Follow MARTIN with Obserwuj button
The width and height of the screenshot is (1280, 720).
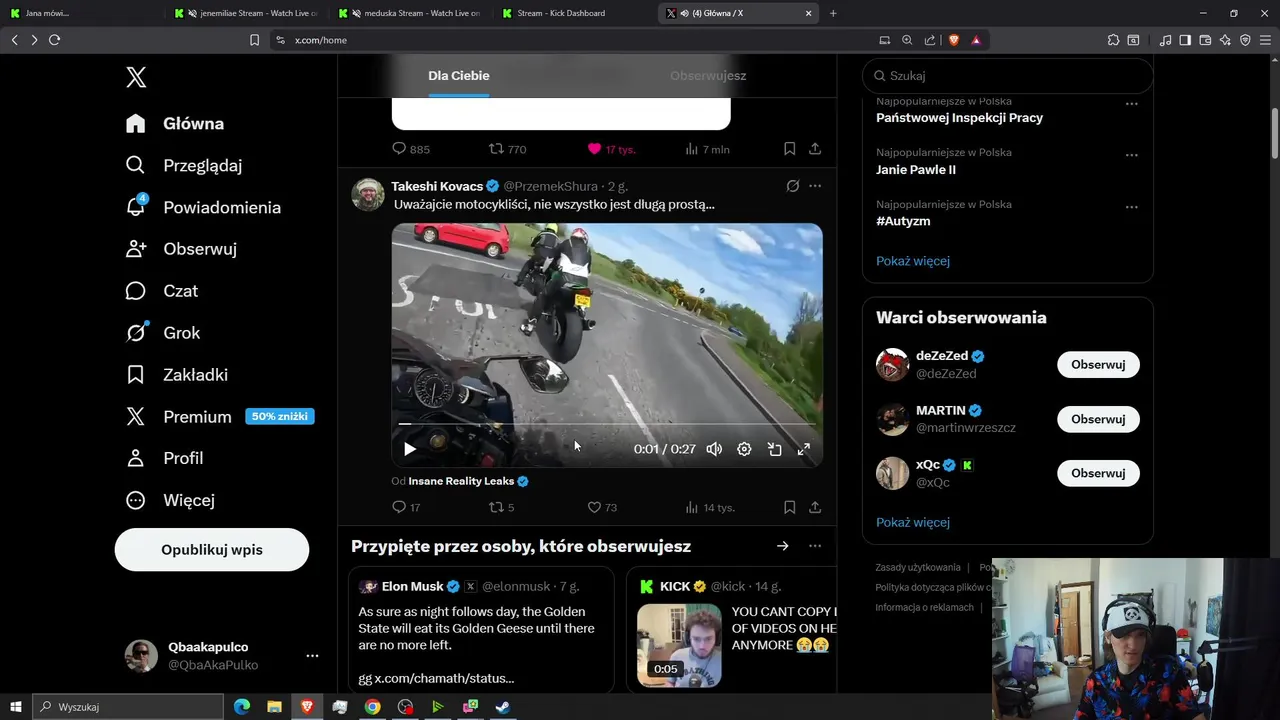[x=1098, y=419]
